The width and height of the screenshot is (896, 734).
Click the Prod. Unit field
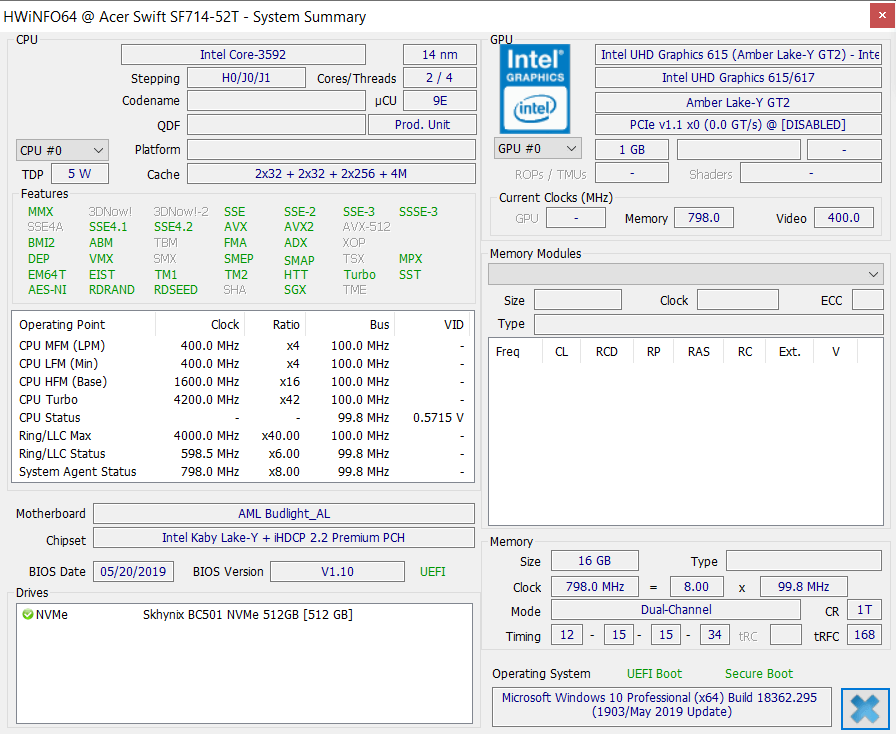click(422, 125)
